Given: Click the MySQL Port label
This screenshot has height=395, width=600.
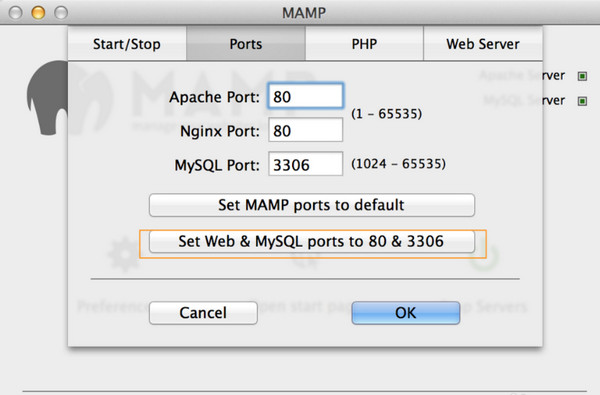Looking at the screenshot, I should tap(217, 165).
